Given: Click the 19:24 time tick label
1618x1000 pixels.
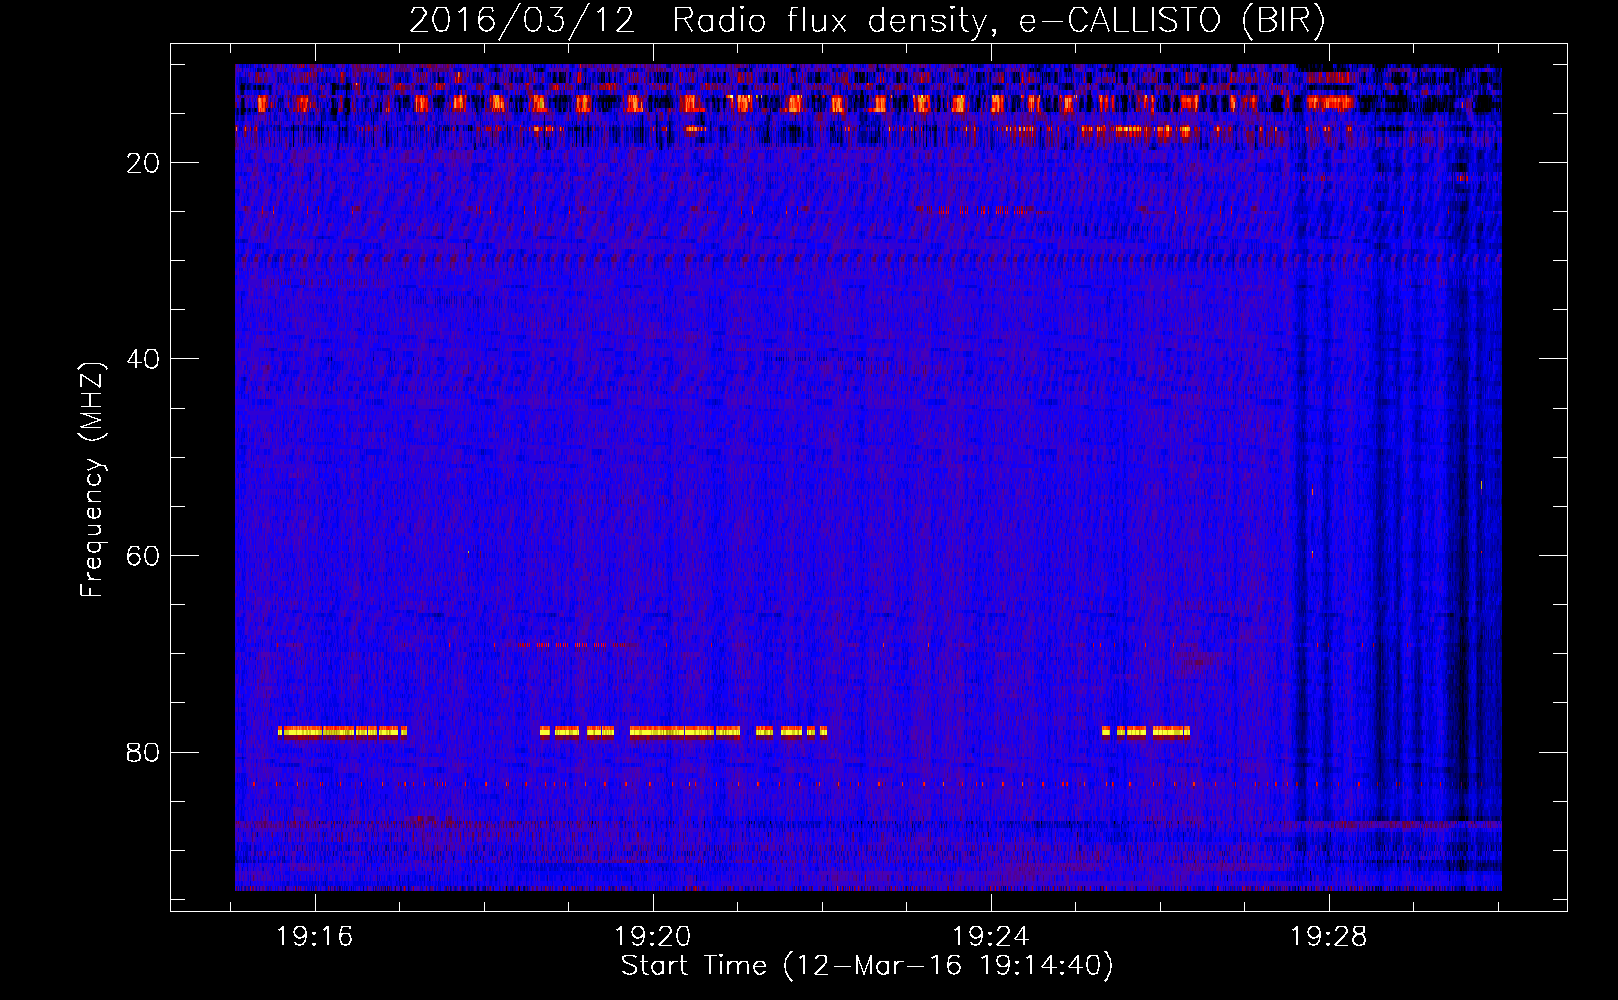Looking at the screenshot, I should pos(991,937).
